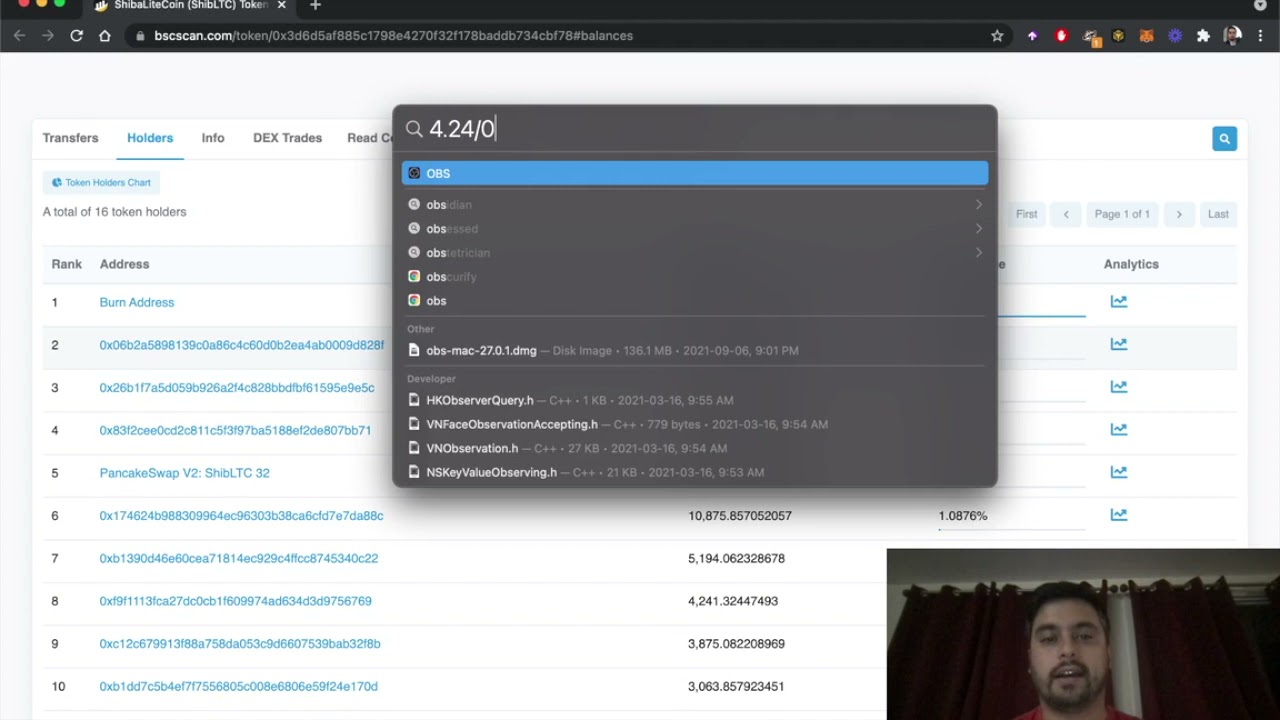This screenshot has width=1280, height=720.
Task: Open analytics chart for 0x06b2a5898 holder
Action: tap(1118, 344)
